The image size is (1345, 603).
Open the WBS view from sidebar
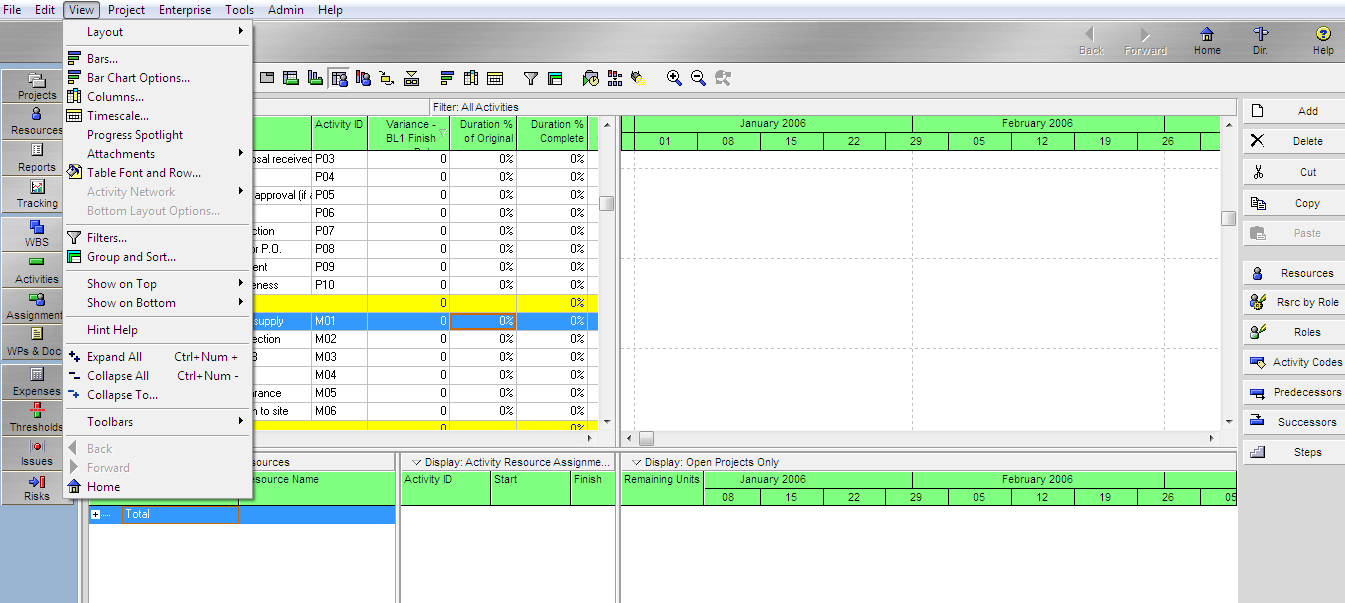(x=37, y=233)
